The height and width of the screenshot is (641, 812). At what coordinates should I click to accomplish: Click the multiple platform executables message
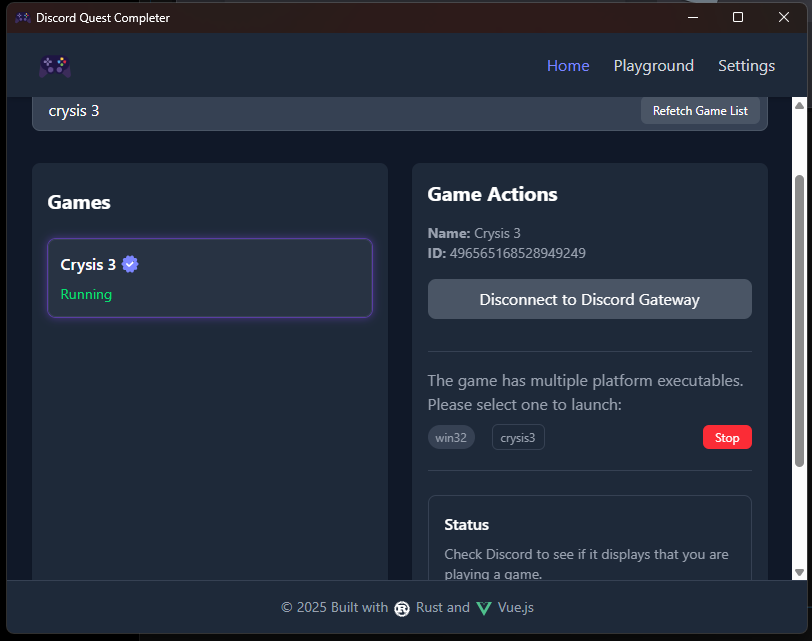pyautogui.click(x=585, y=392)
